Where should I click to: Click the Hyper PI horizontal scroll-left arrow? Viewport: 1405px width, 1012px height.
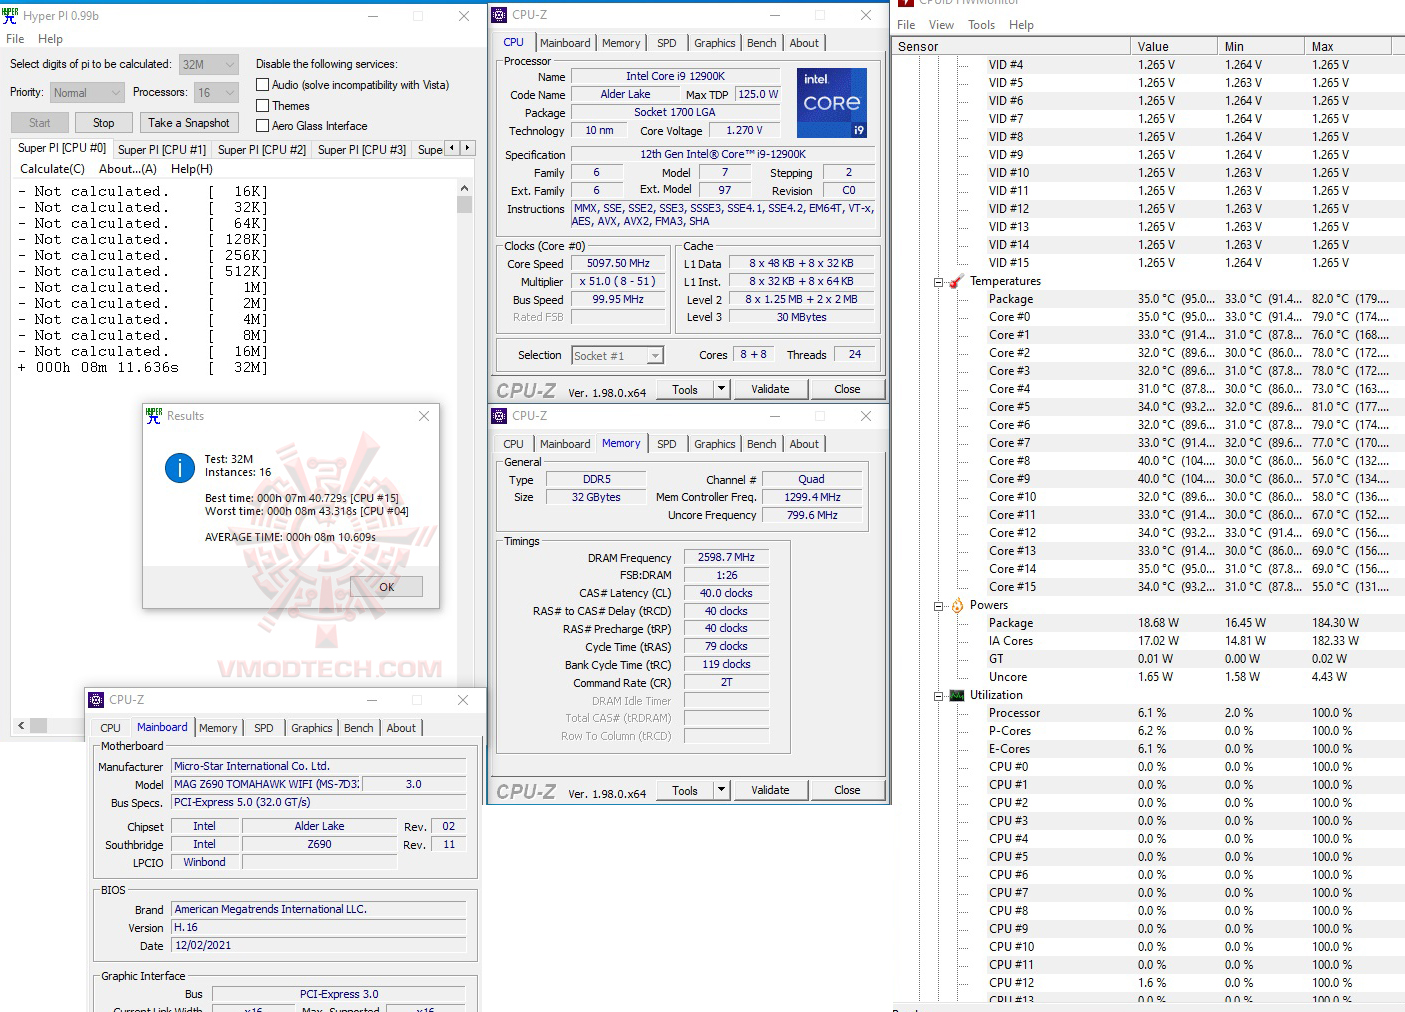[x=21, y=725]
